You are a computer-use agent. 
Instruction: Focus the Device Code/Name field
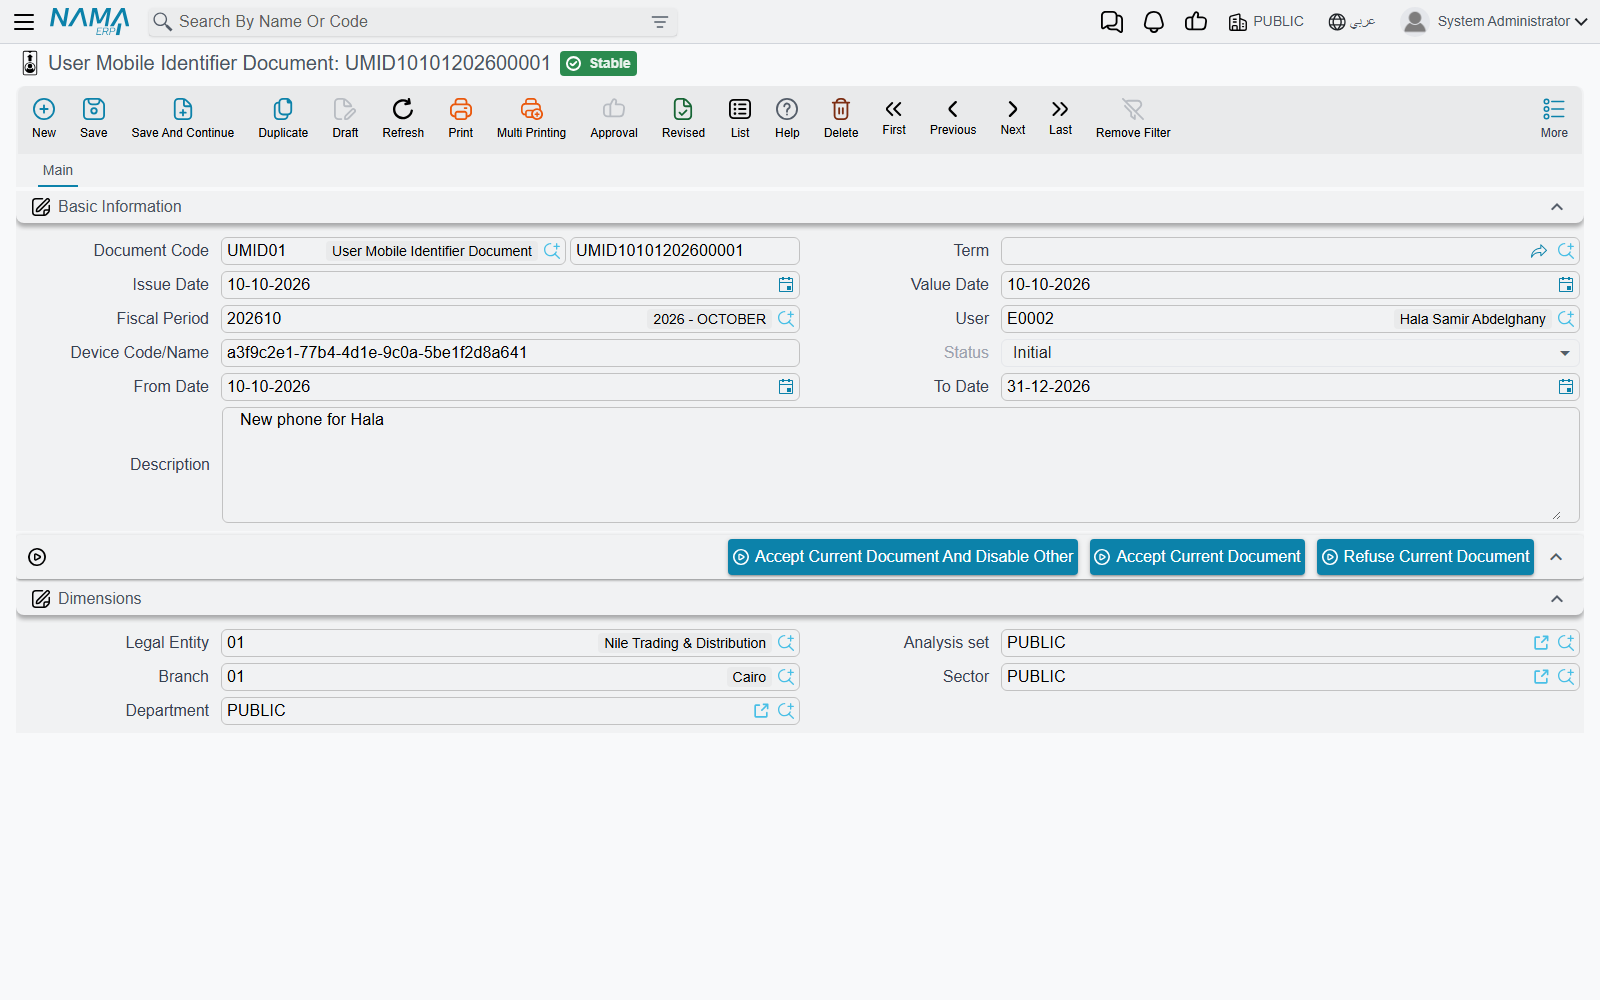[510, 353]
